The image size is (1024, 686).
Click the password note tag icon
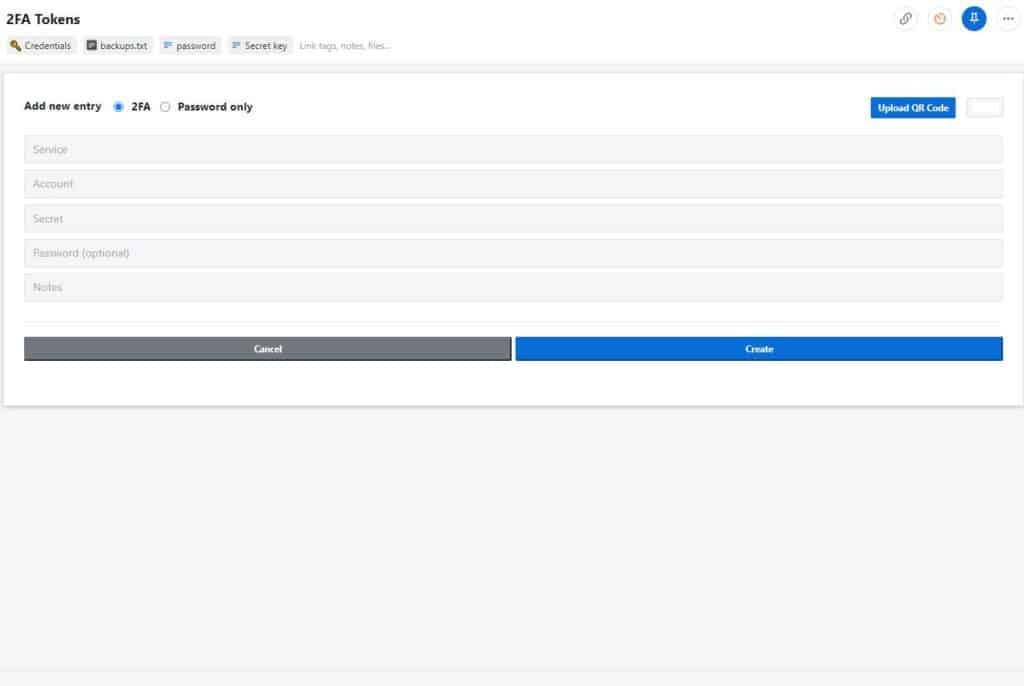click(x=168, y=45)
